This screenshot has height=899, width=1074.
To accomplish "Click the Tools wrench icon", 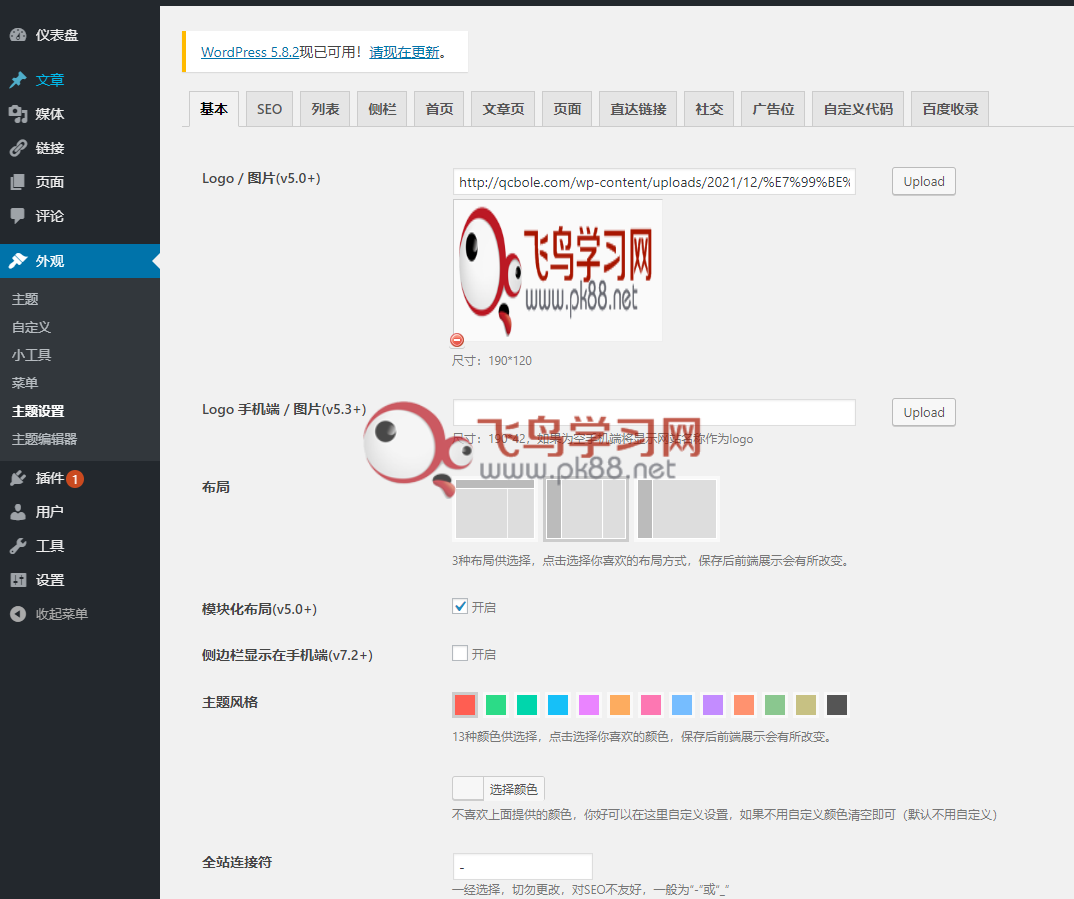I will 18,546.
